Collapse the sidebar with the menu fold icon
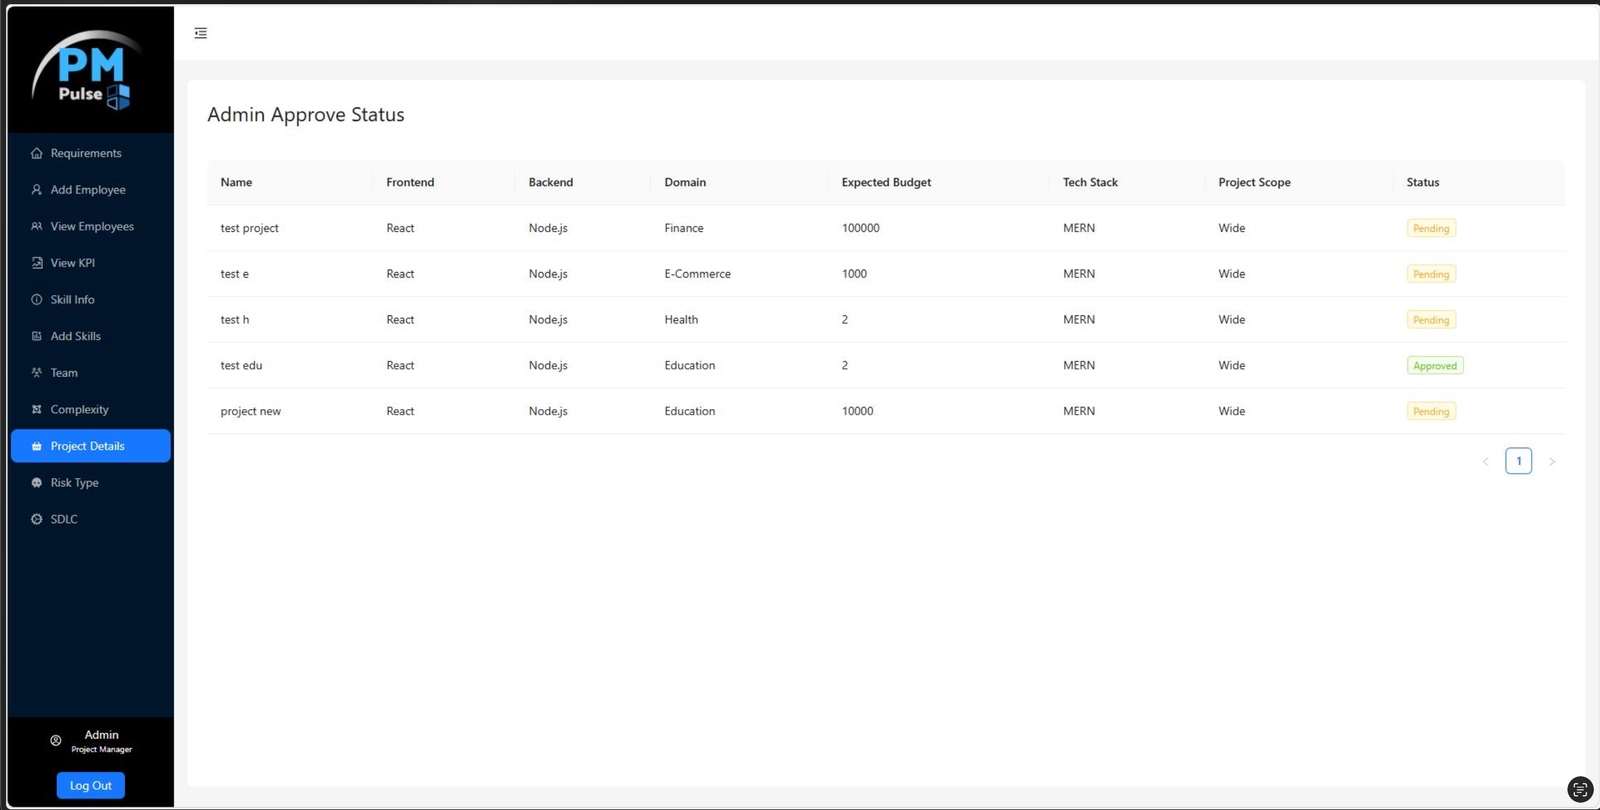The width and height of the screenshot is (1600, 810). point(201,33)
